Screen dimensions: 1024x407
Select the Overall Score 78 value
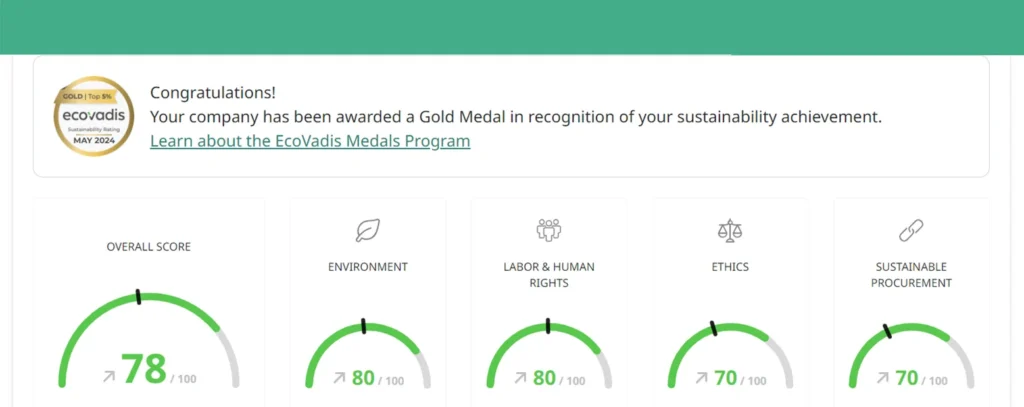point(144,368)
